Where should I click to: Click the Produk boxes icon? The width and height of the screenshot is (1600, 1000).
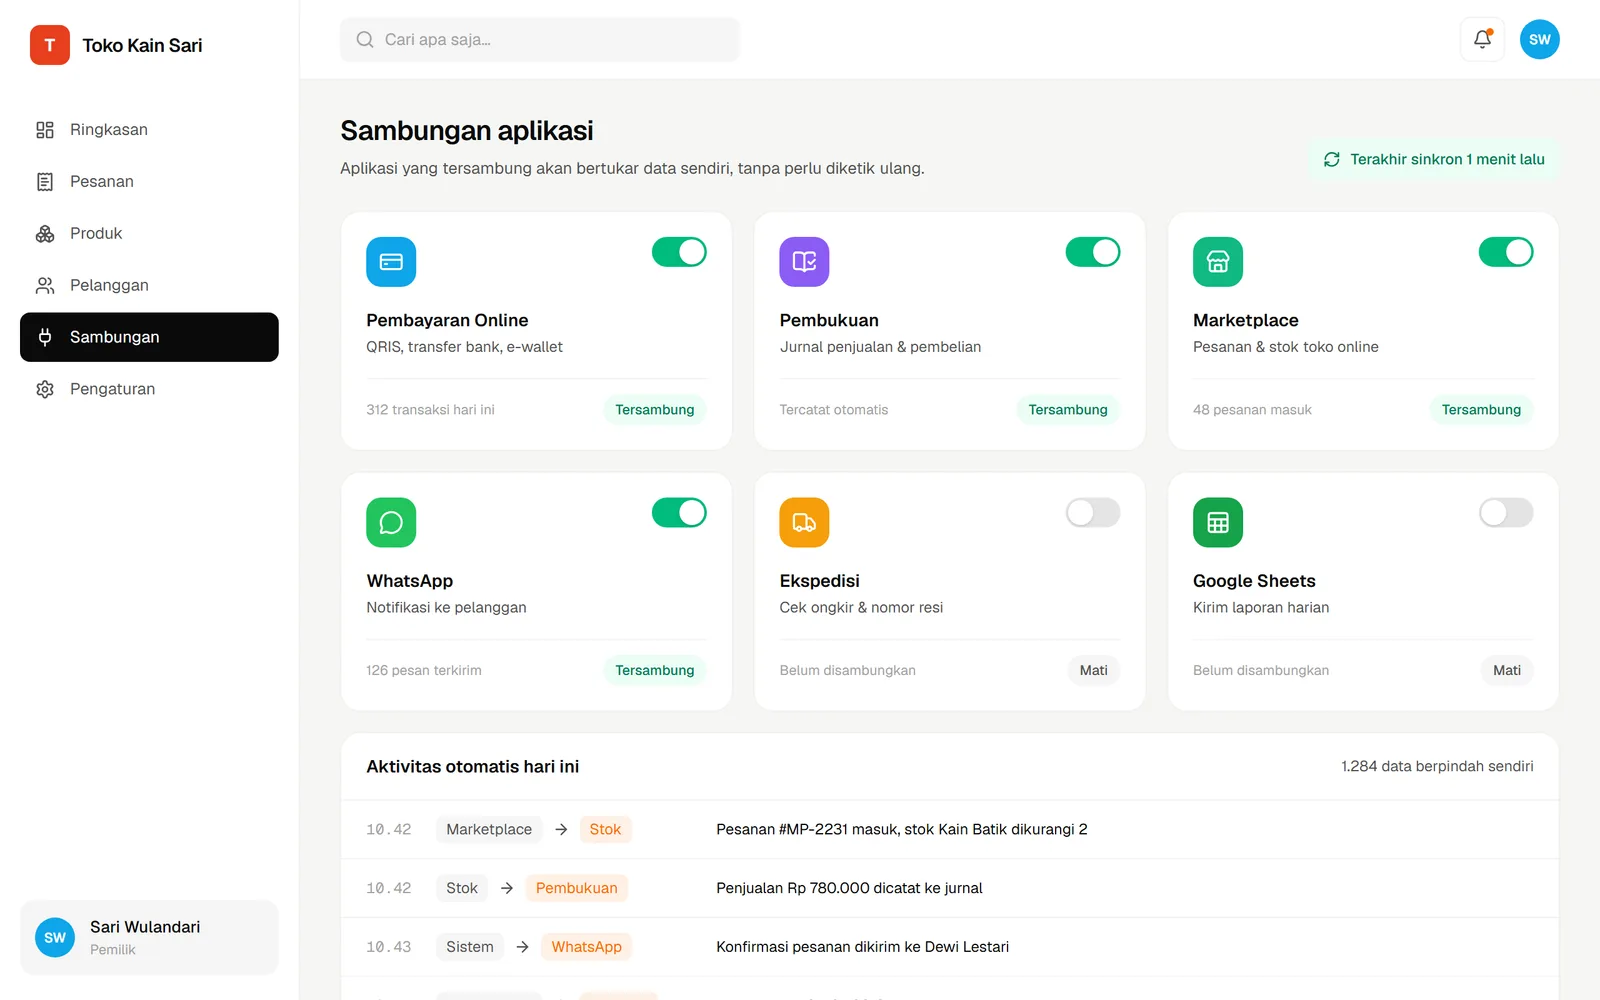(x=45, y=234)
